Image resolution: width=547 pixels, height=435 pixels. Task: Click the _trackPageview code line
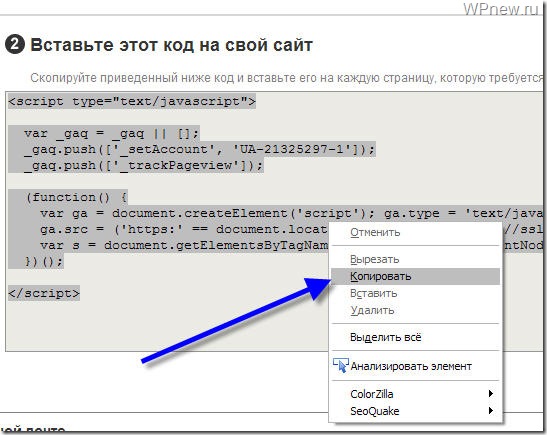143,165
